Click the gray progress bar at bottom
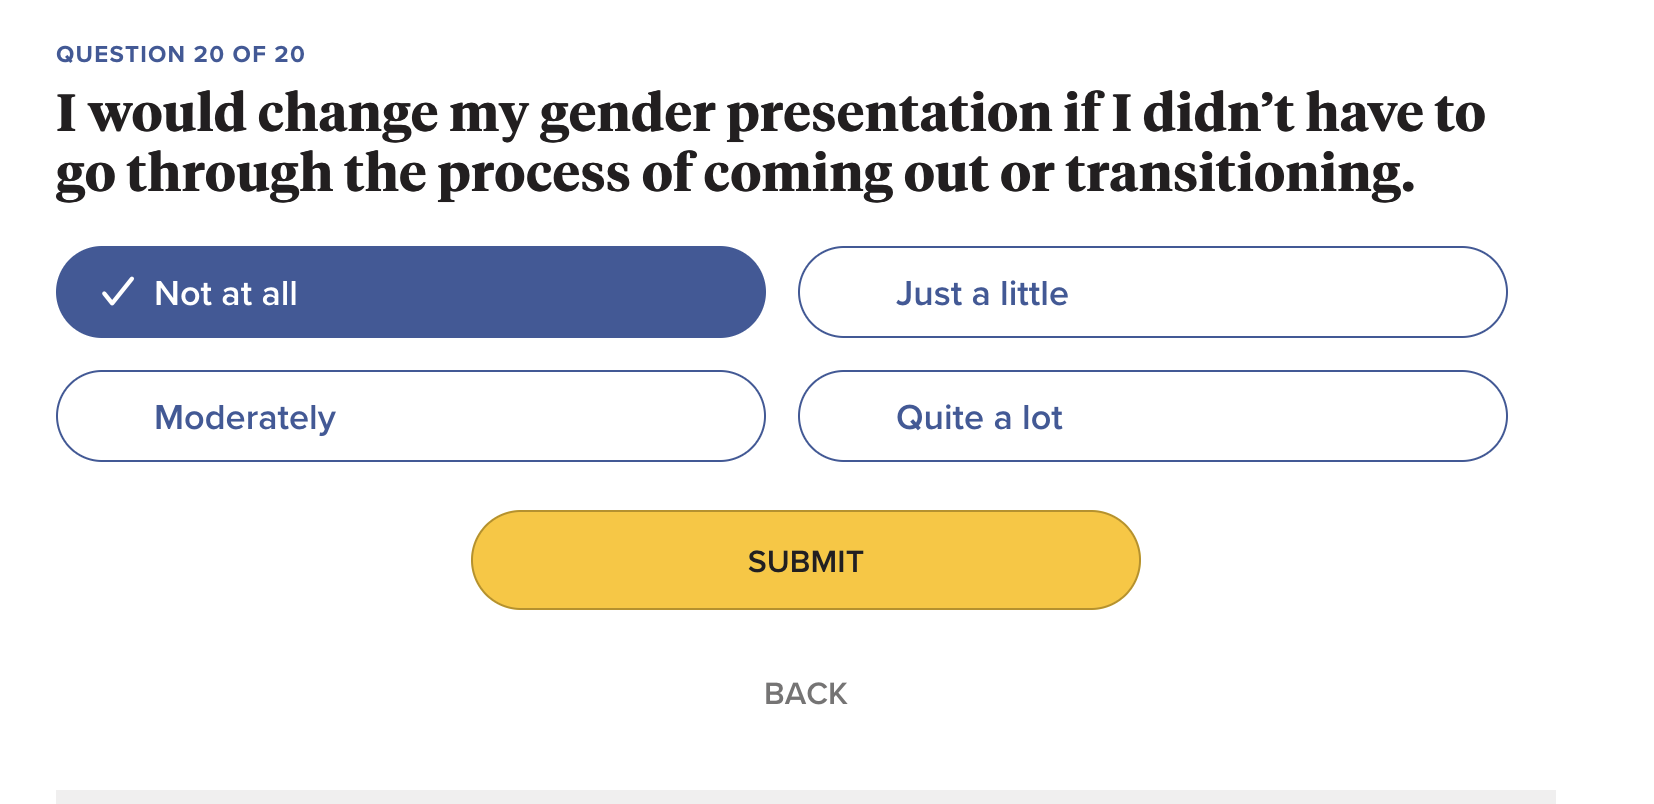1654x804 pixels. coord(805,796)
